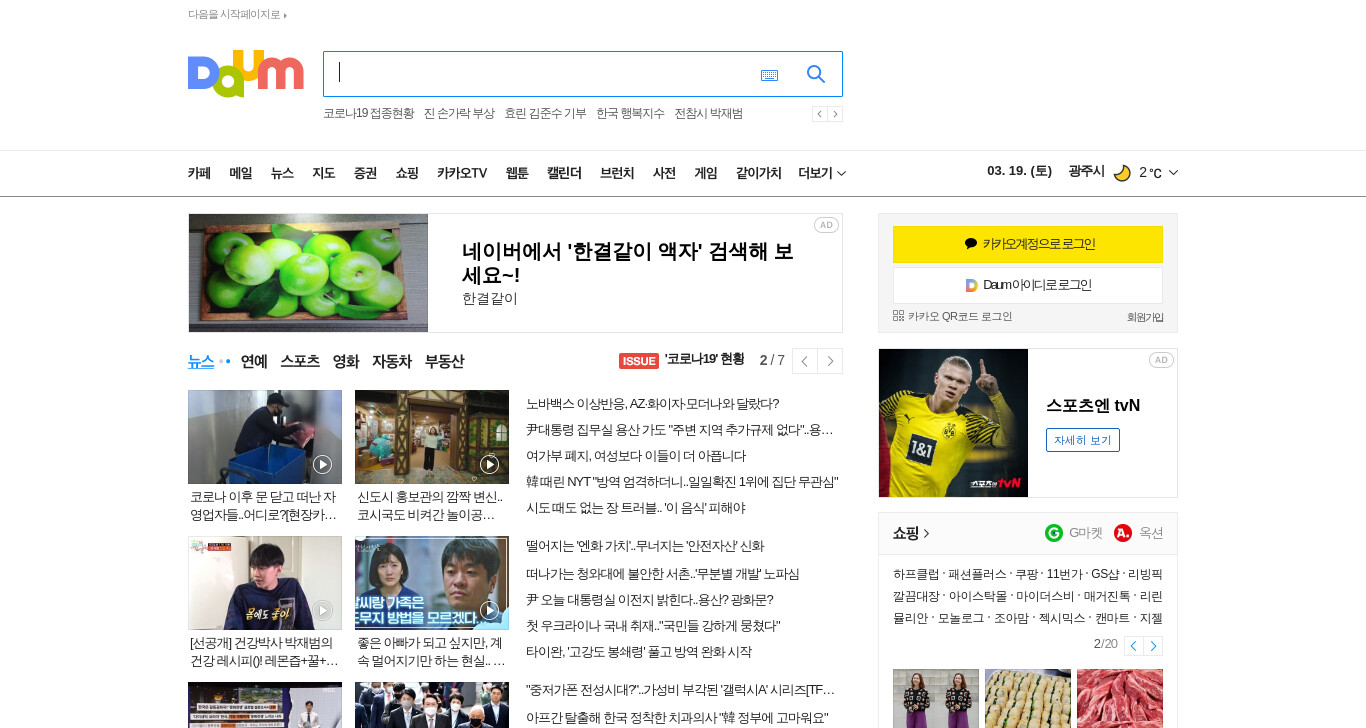Expand the 더보기 menu
The height and width of the screenshot is (728, 1366).
tap(822, 173)
